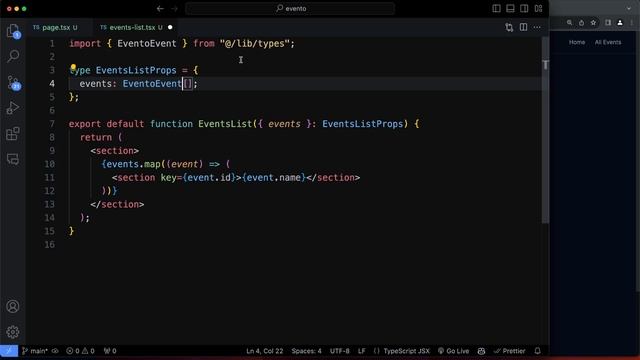Toggle the bottom panel
The height and width of the screenshot is (360, 640).
(510, 9)
